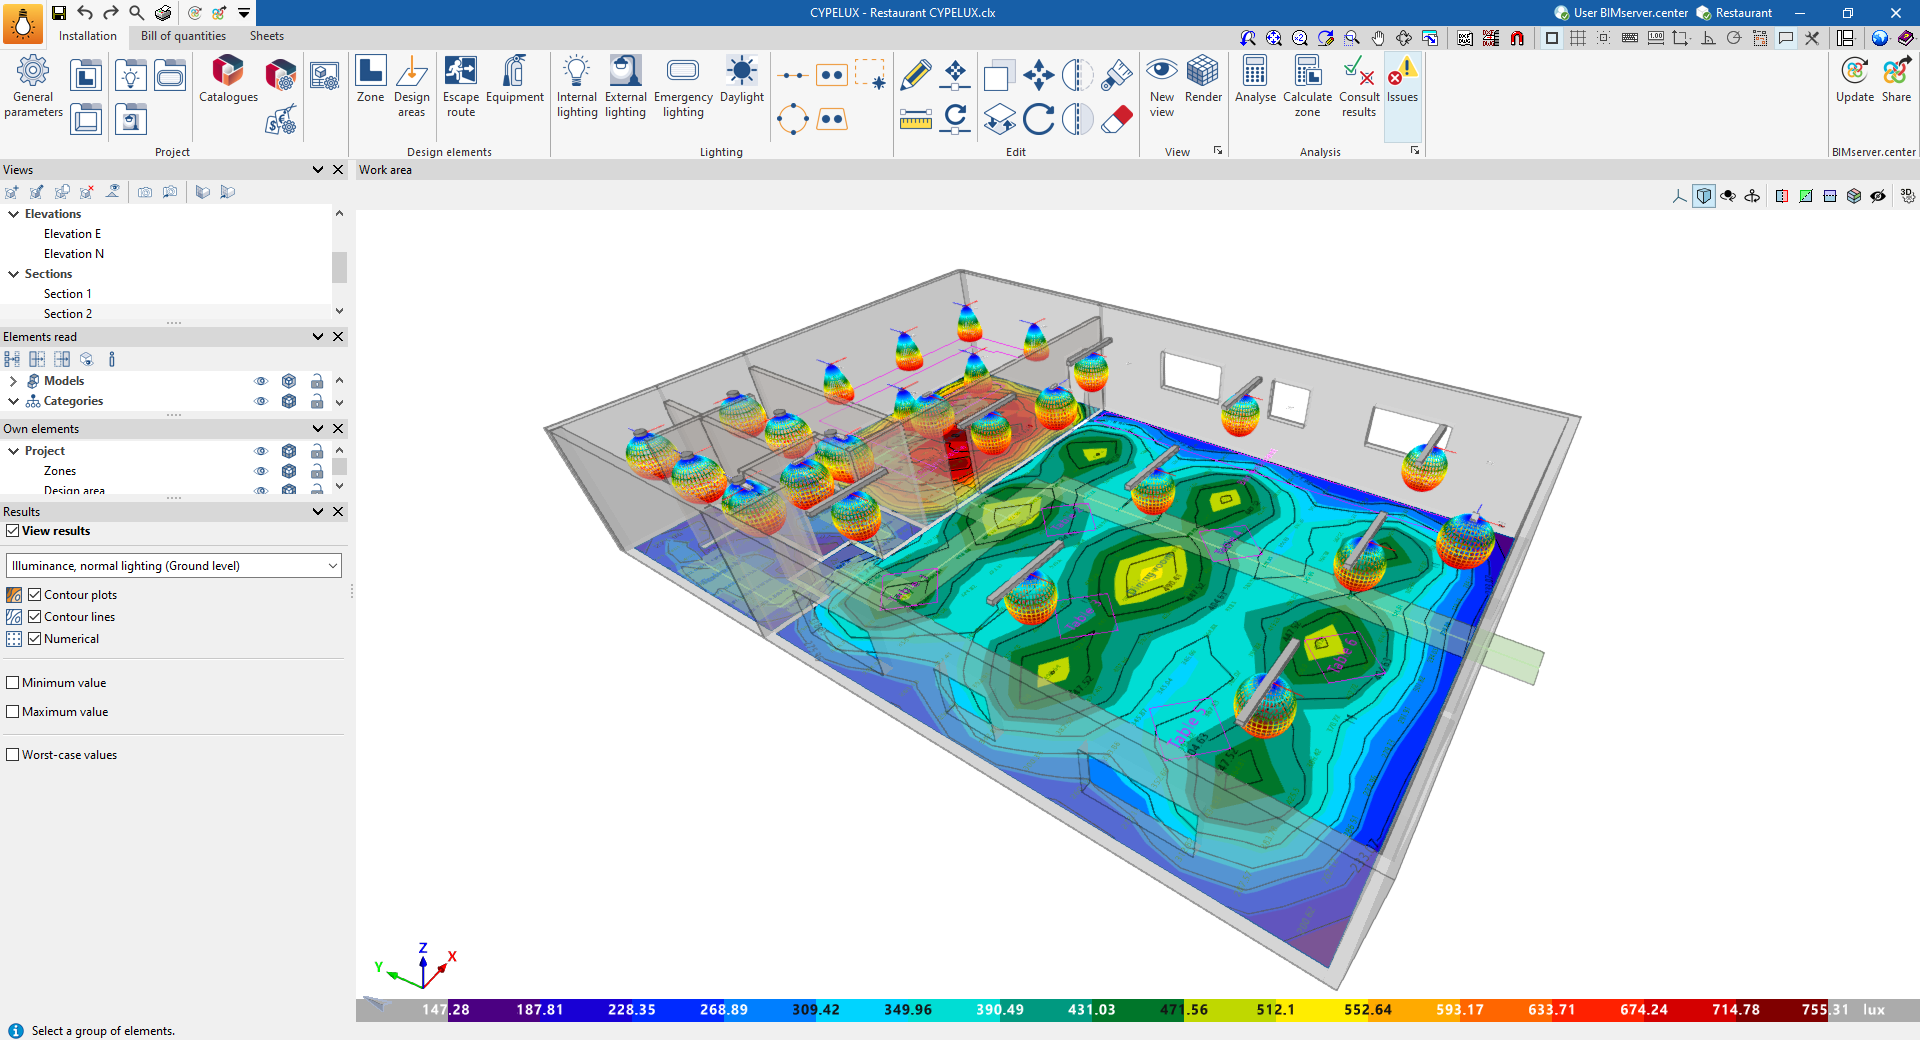Enable the Maximum value checkbox

point(13,712)
